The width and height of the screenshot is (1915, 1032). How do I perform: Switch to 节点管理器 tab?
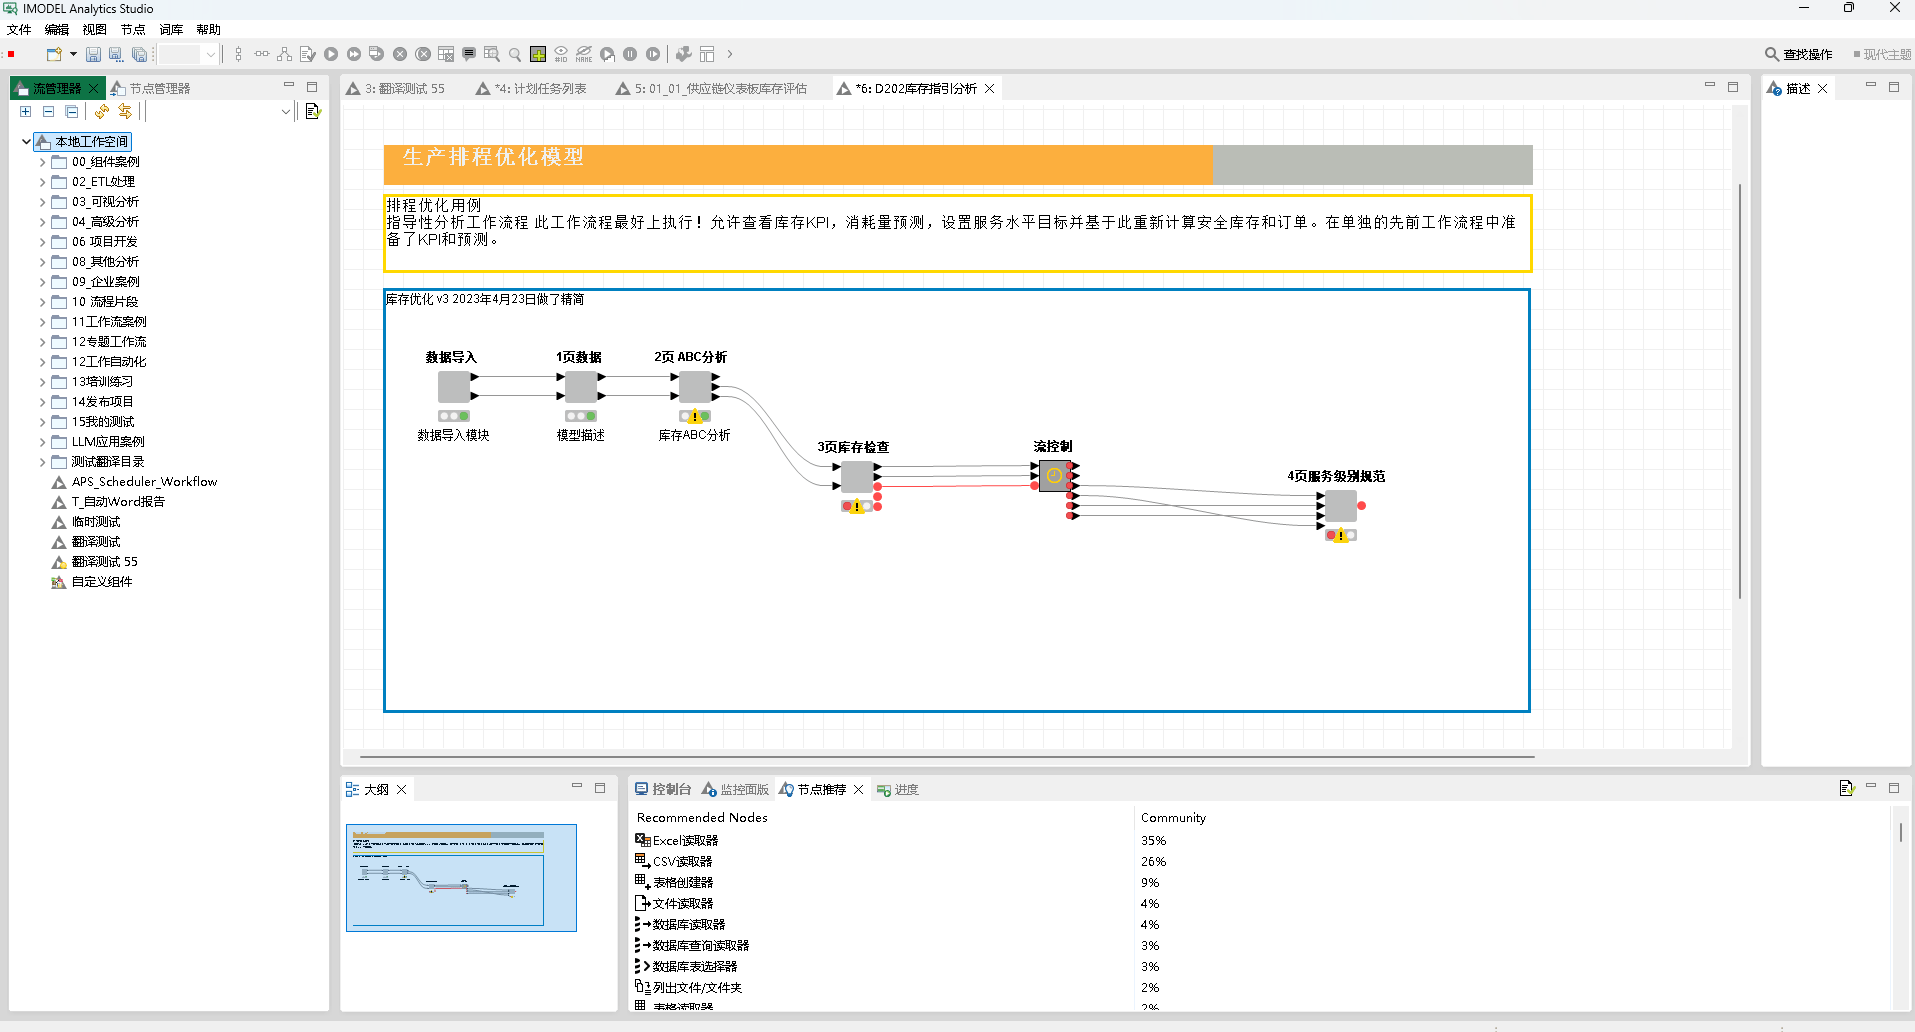151,88
